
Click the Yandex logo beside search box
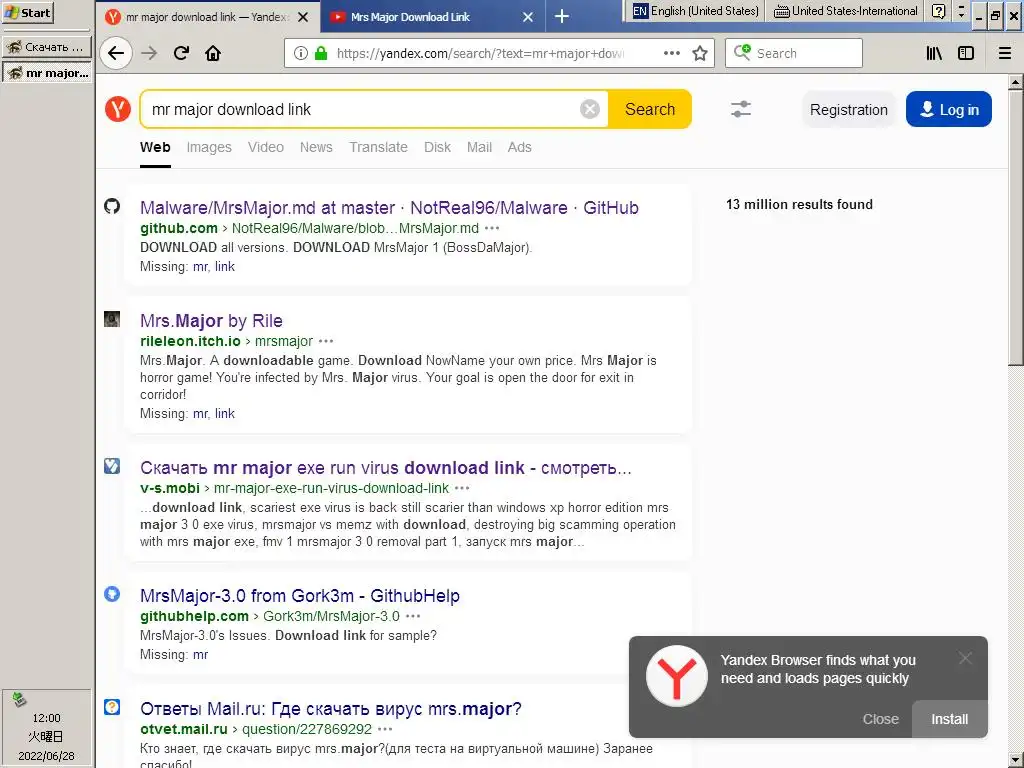click(x=118, y=109)
